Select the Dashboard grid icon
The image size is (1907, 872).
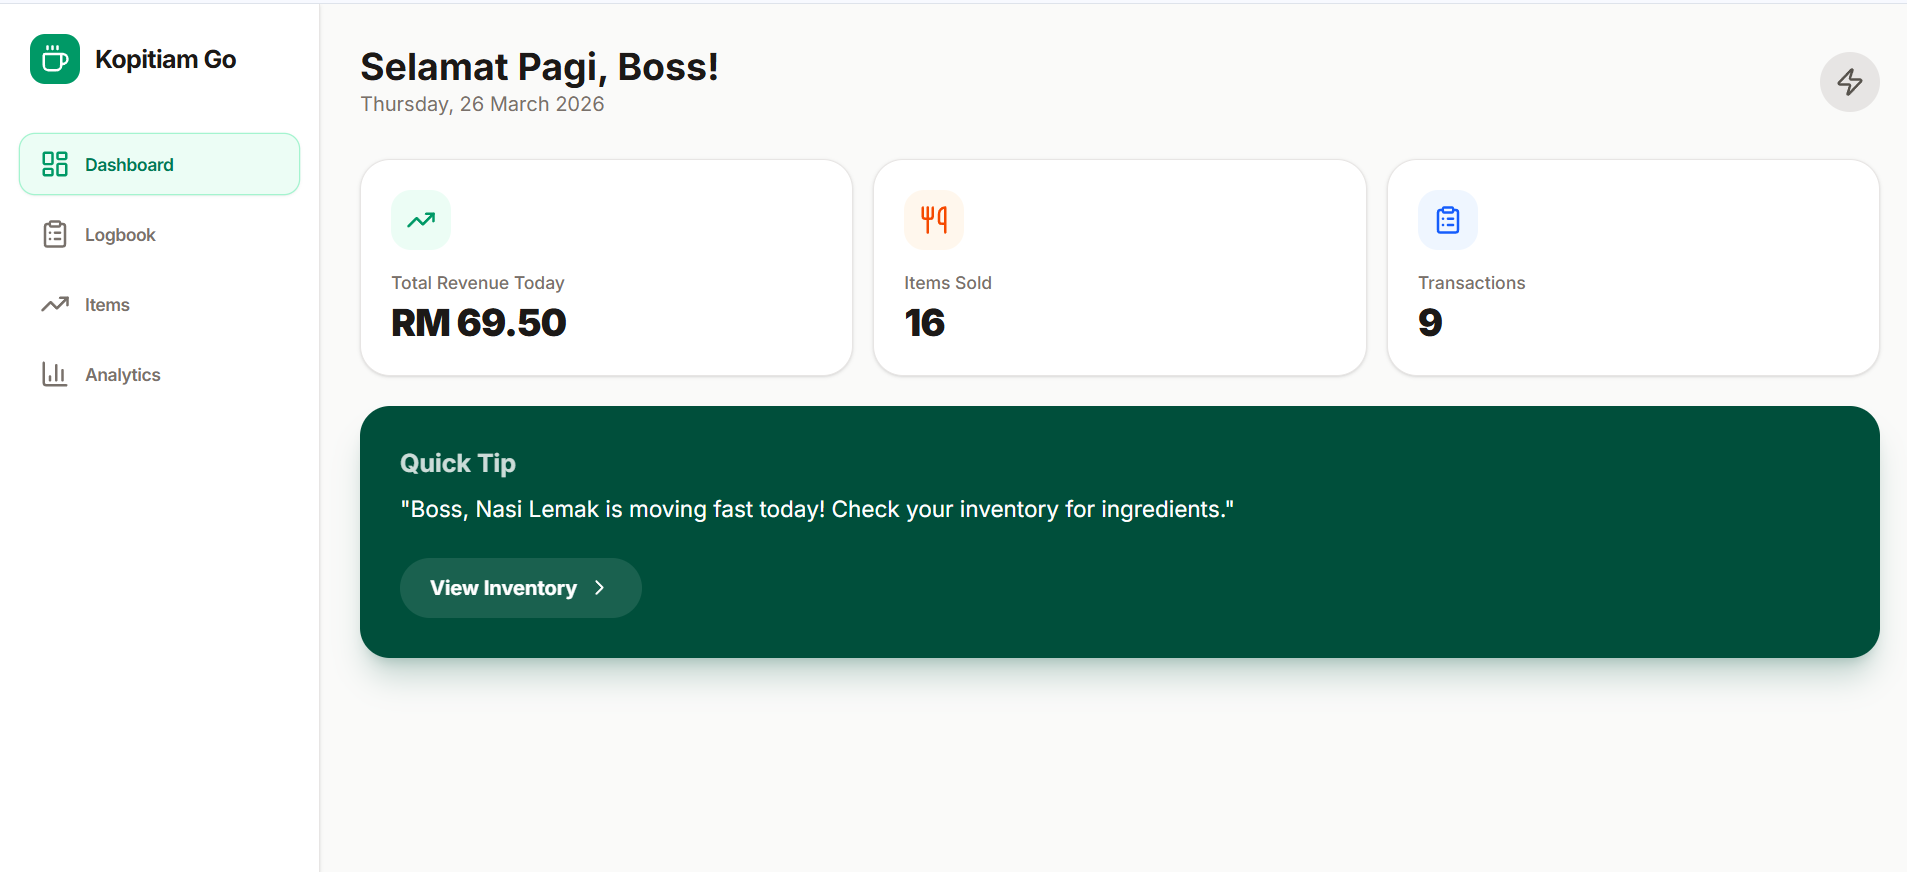coord(54,163)
